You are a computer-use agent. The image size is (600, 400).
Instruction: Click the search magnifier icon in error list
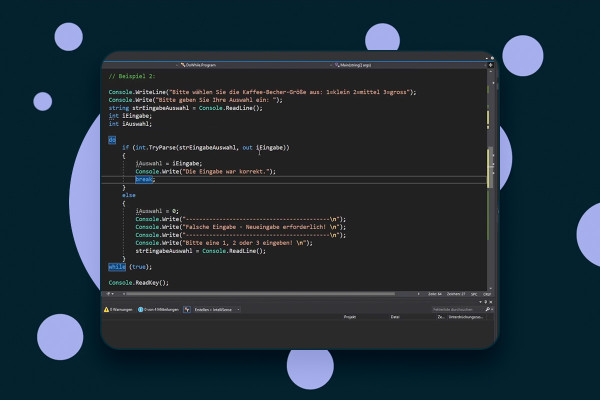point(488,309)
